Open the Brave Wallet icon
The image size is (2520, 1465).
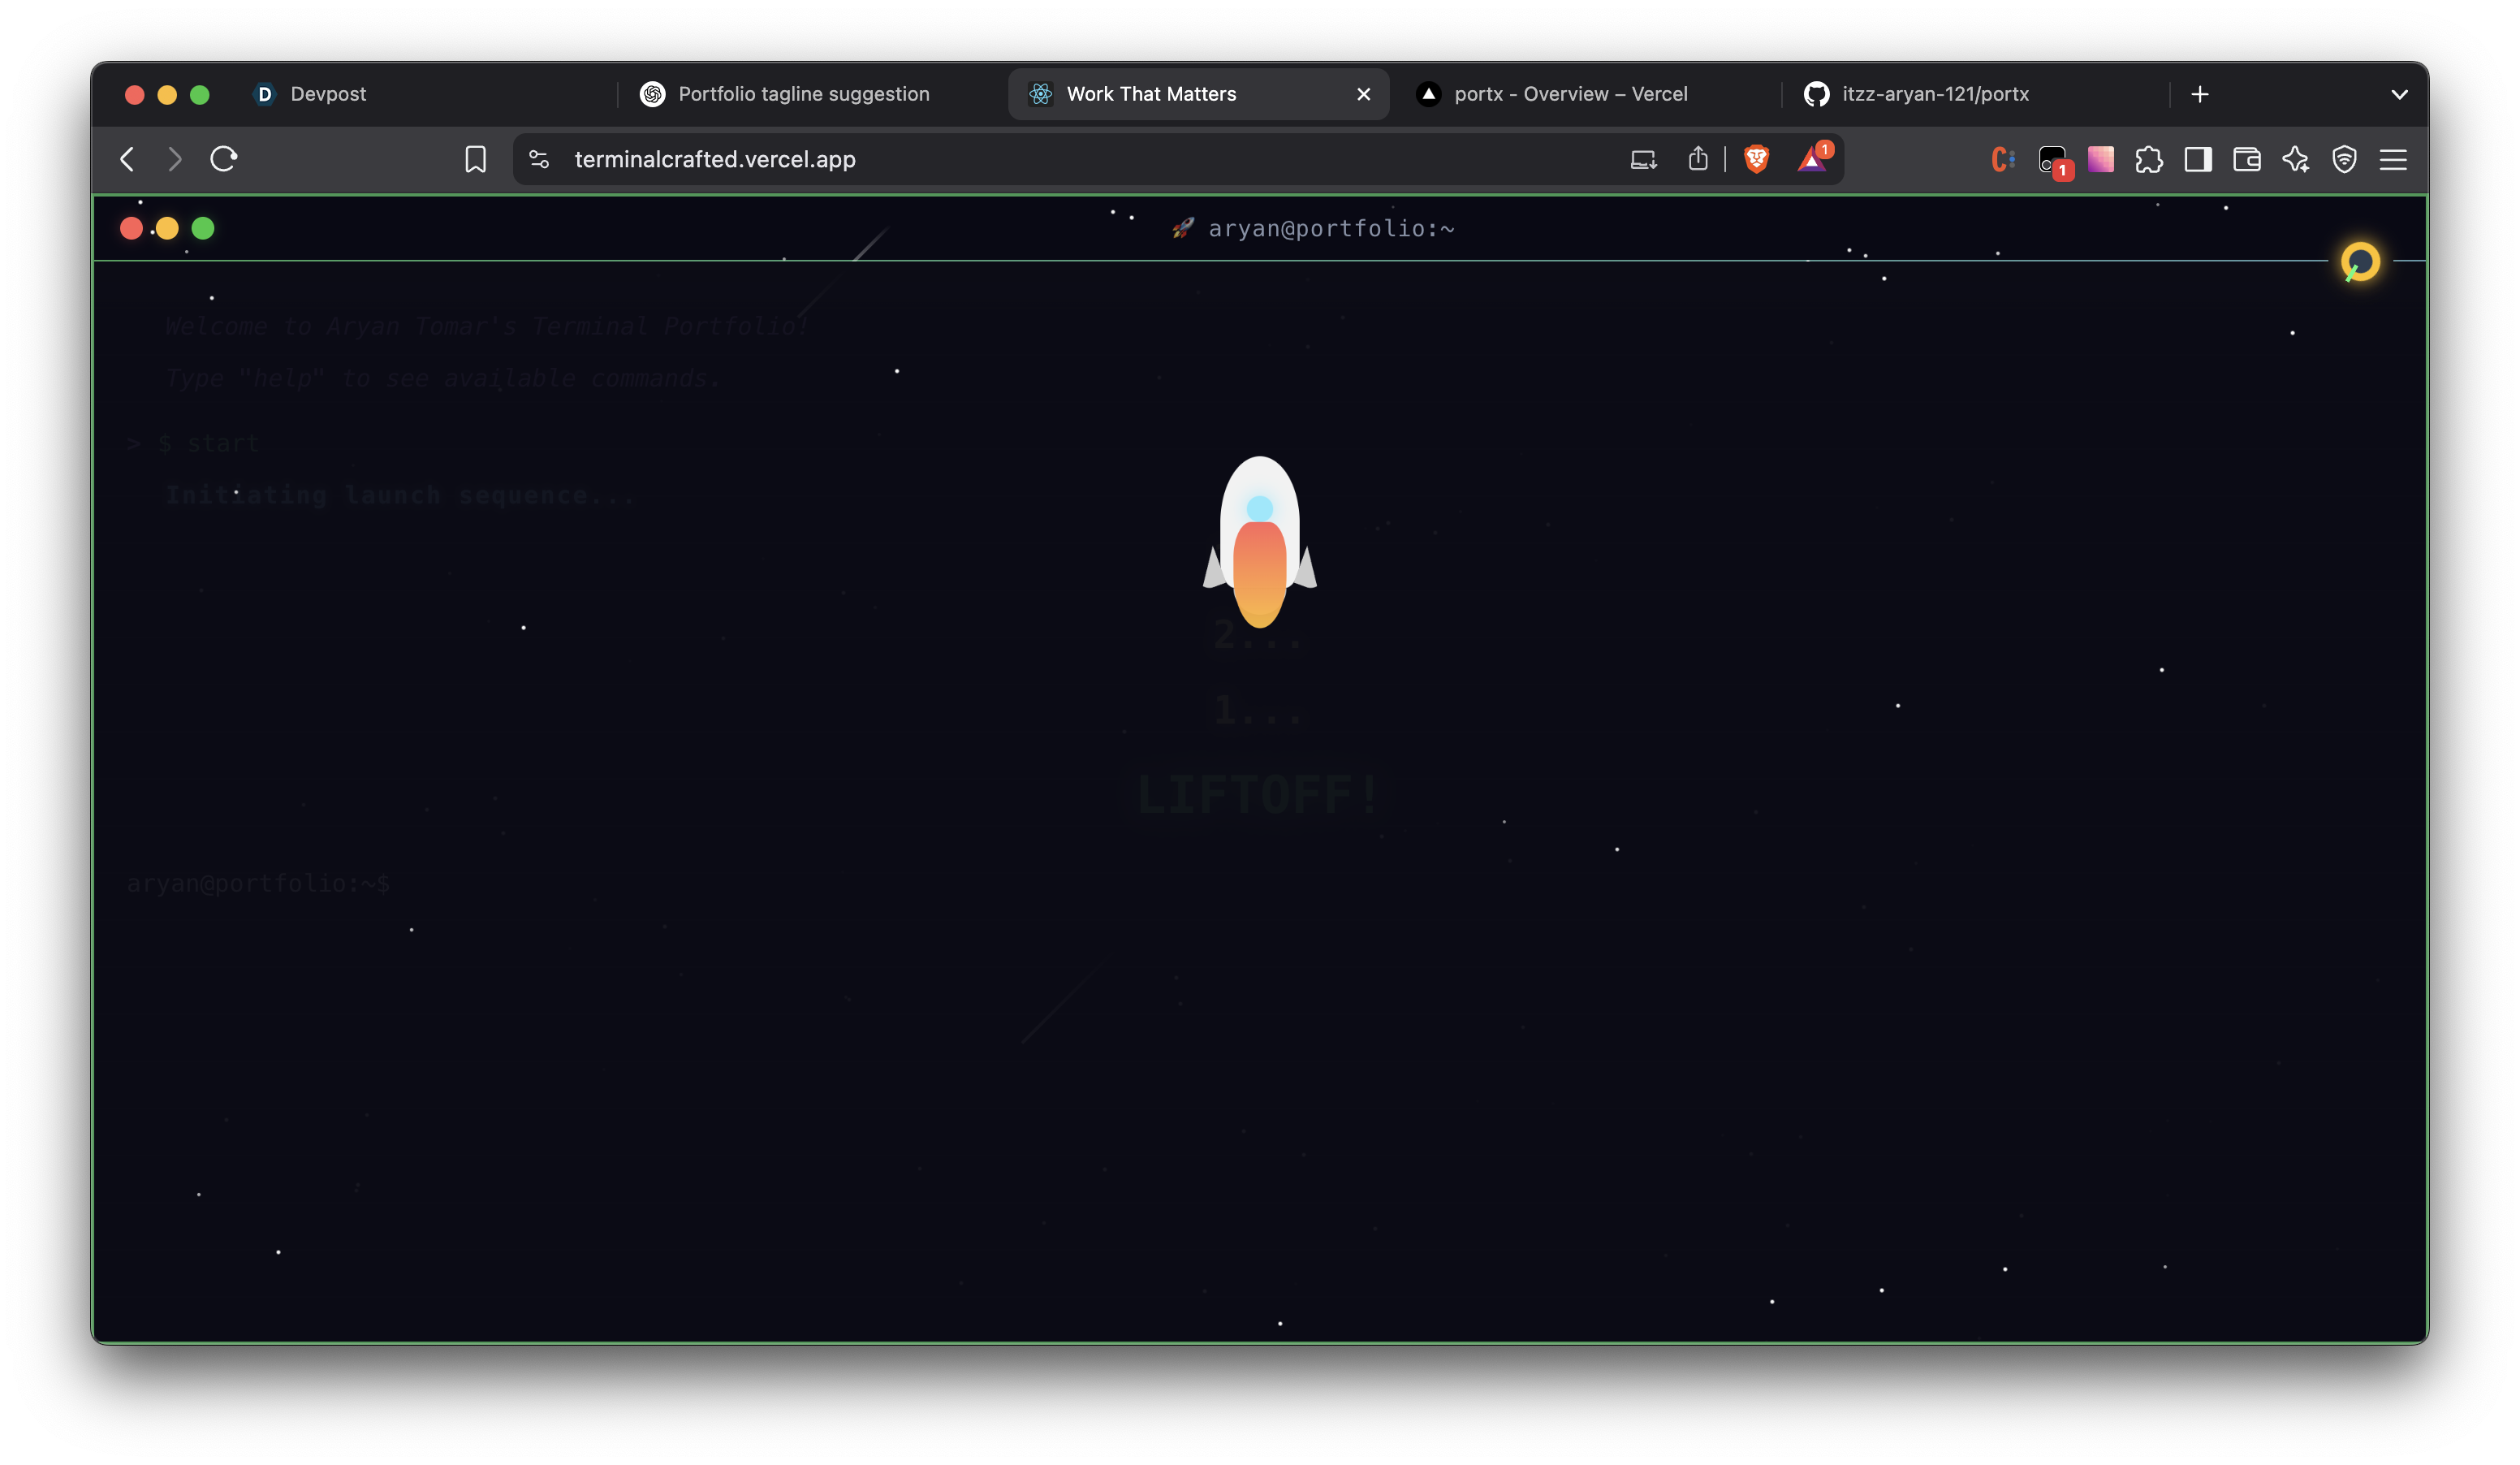click(x=2246, y=160)
